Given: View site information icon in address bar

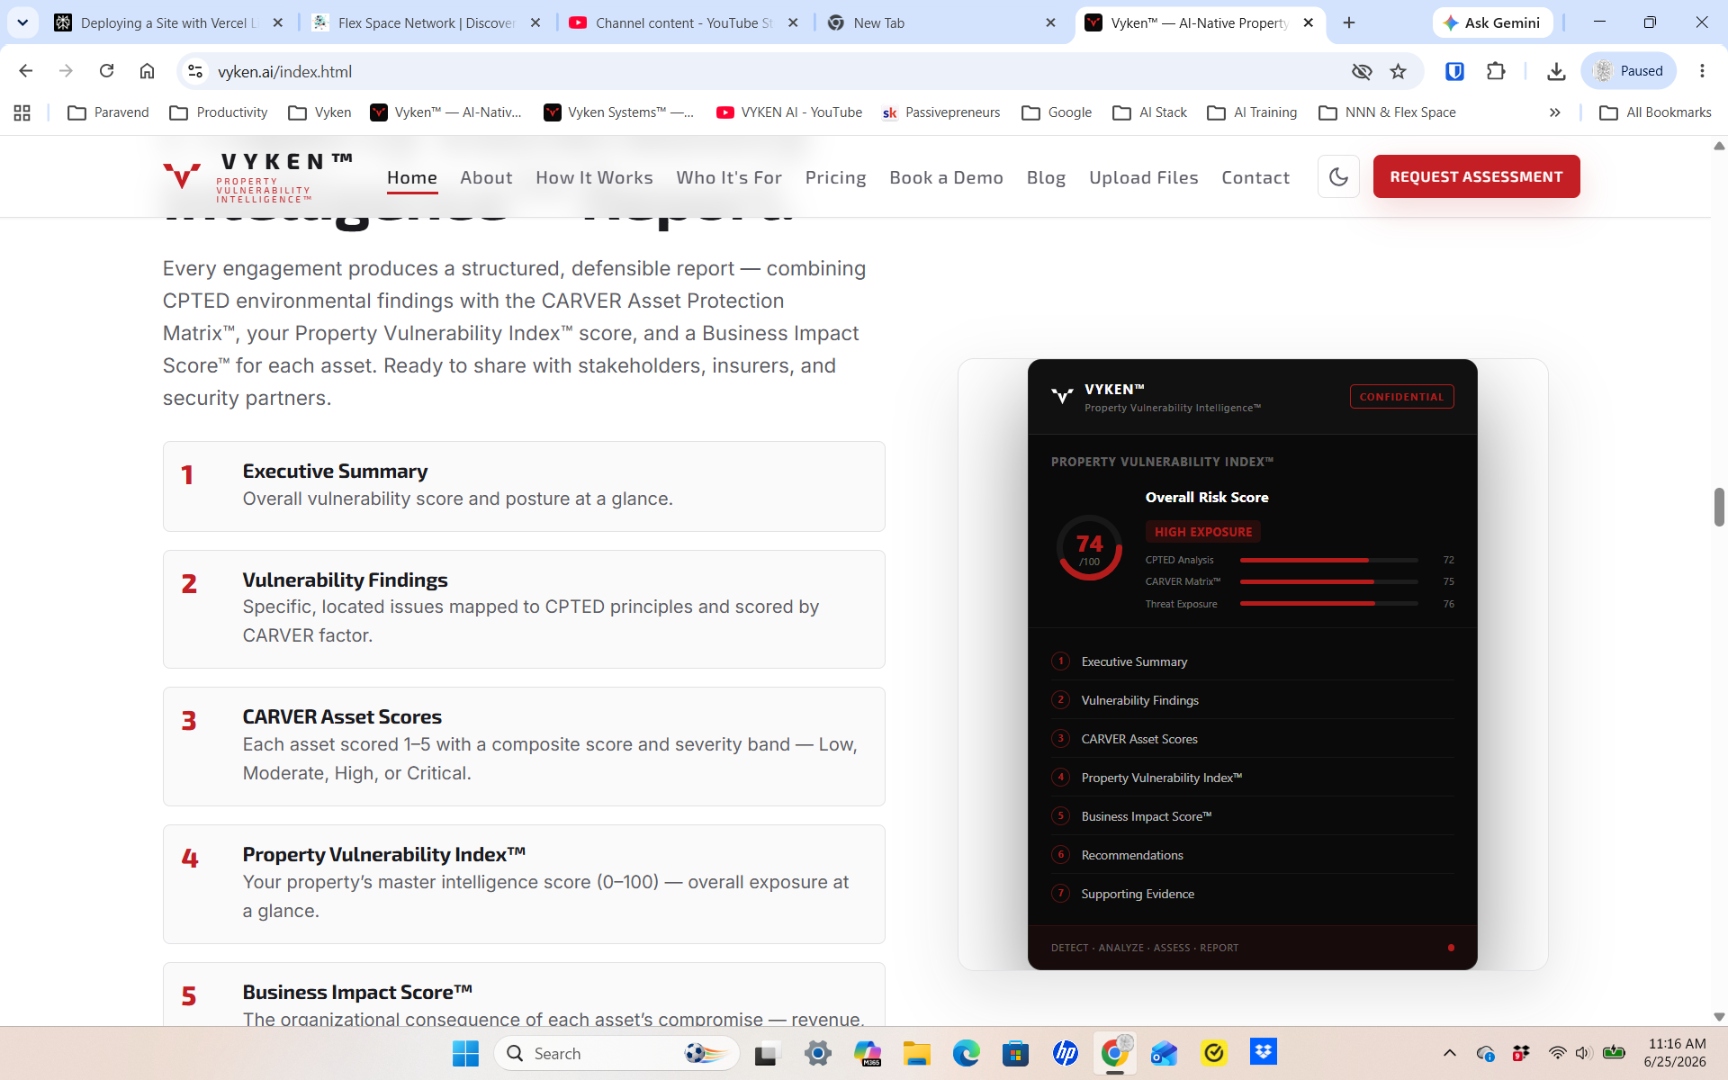Looking at the screenshot, I should pyautogui.click(x=196, y=71).
